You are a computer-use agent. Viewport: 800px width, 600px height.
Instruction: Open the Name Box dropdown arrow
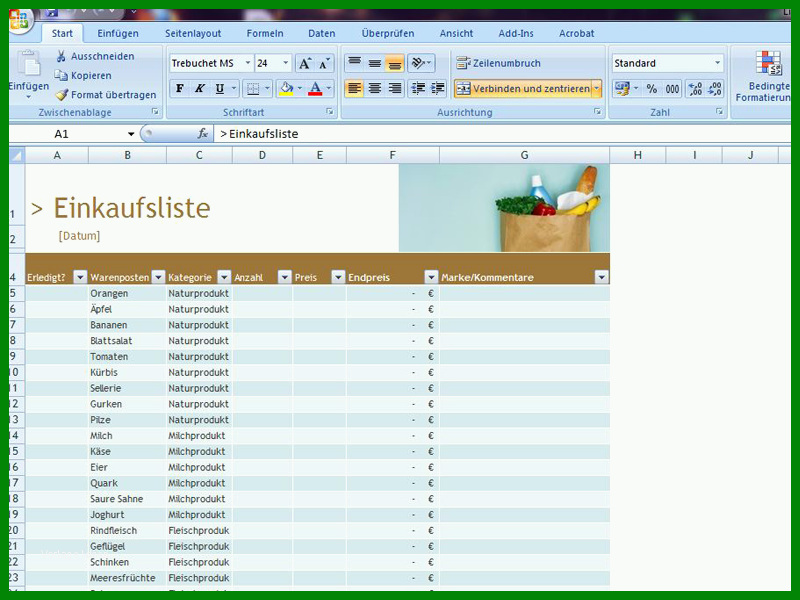(131, 134)
